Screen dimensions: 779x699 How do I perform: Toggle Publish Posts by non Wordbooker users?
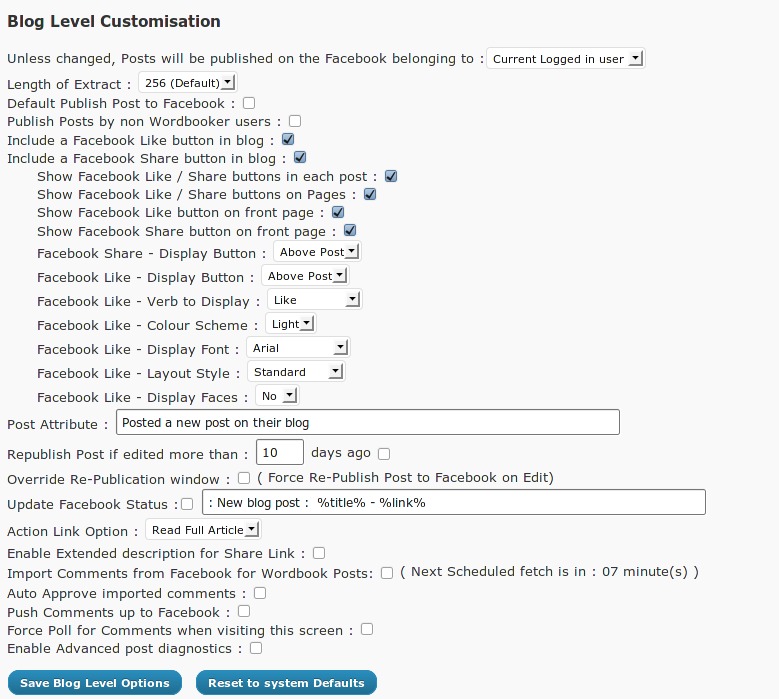click(x=295, y=121)
